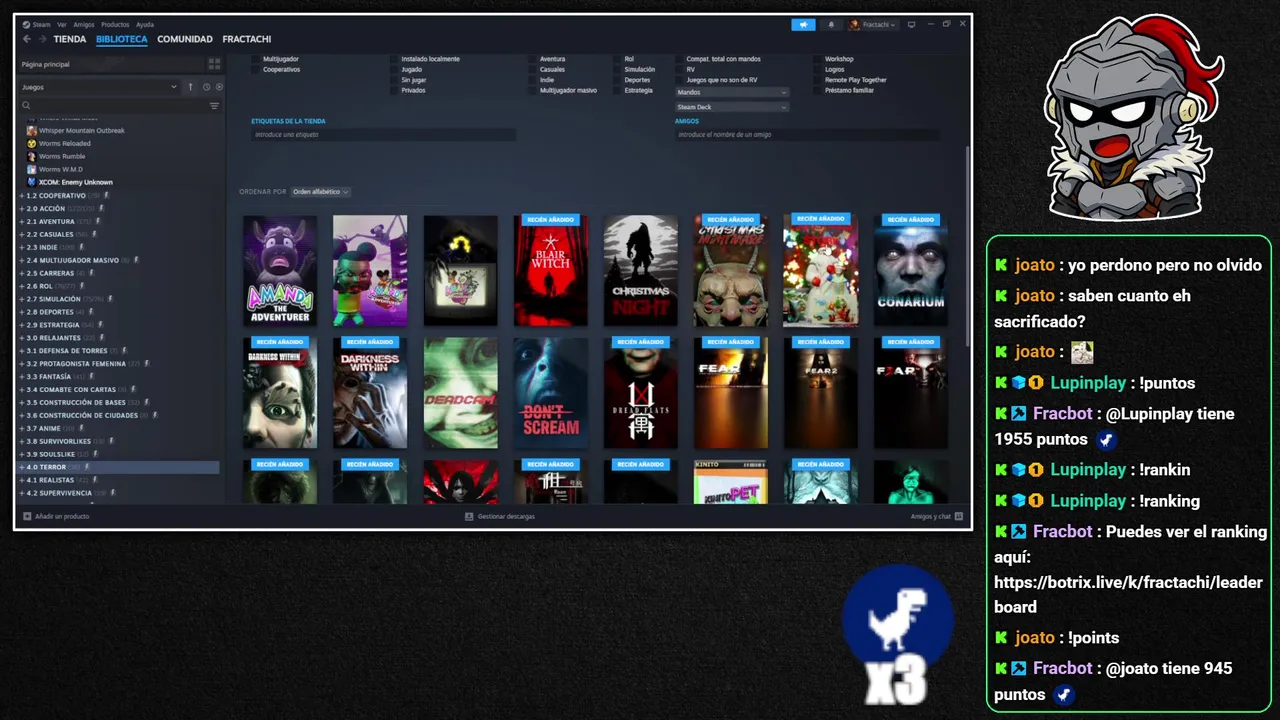The image size is (1280, 720).
Task: Click Amigos y chat button
Action: coord(937,516)
